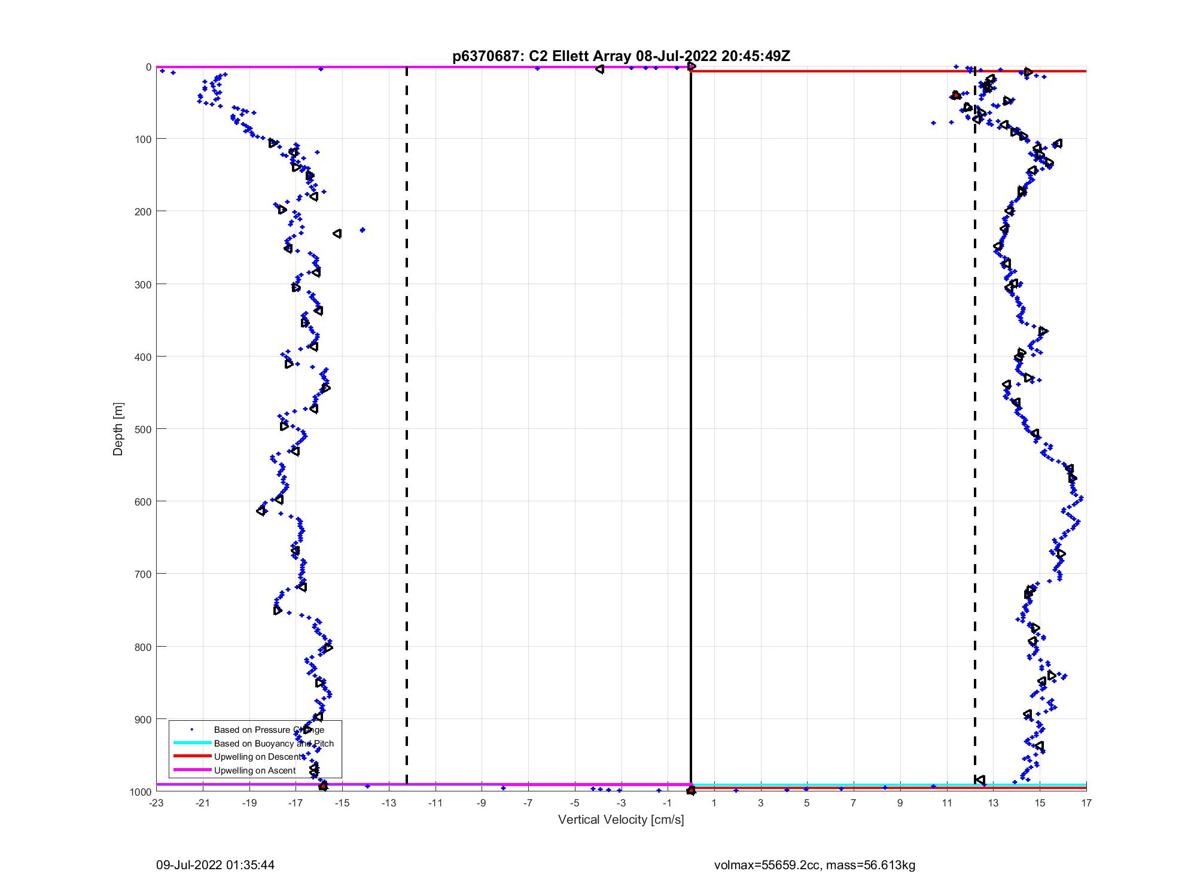Click depth tick label '200'
This screenshot has height=889, width=1200.
[x=143, y=212]
